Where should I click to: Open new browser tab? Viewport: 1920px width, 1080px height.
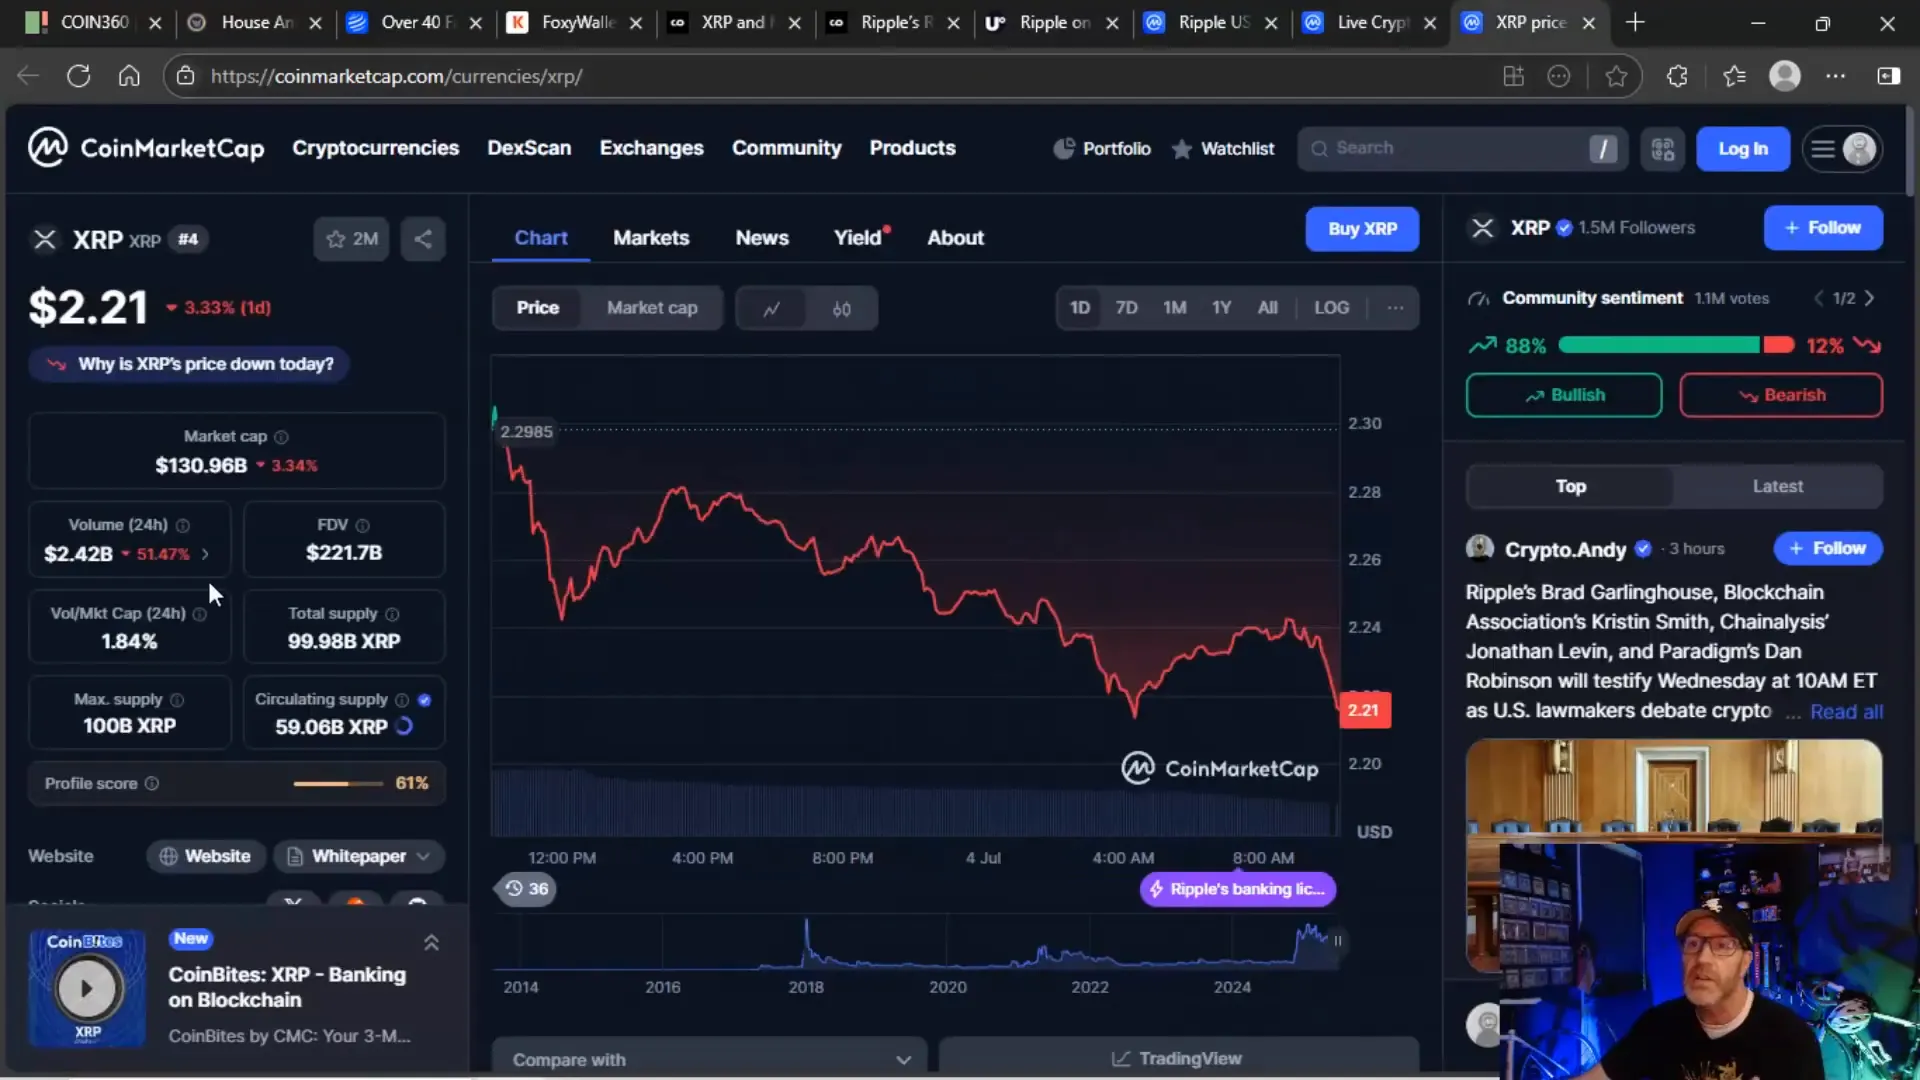(x=1635, y=22)
